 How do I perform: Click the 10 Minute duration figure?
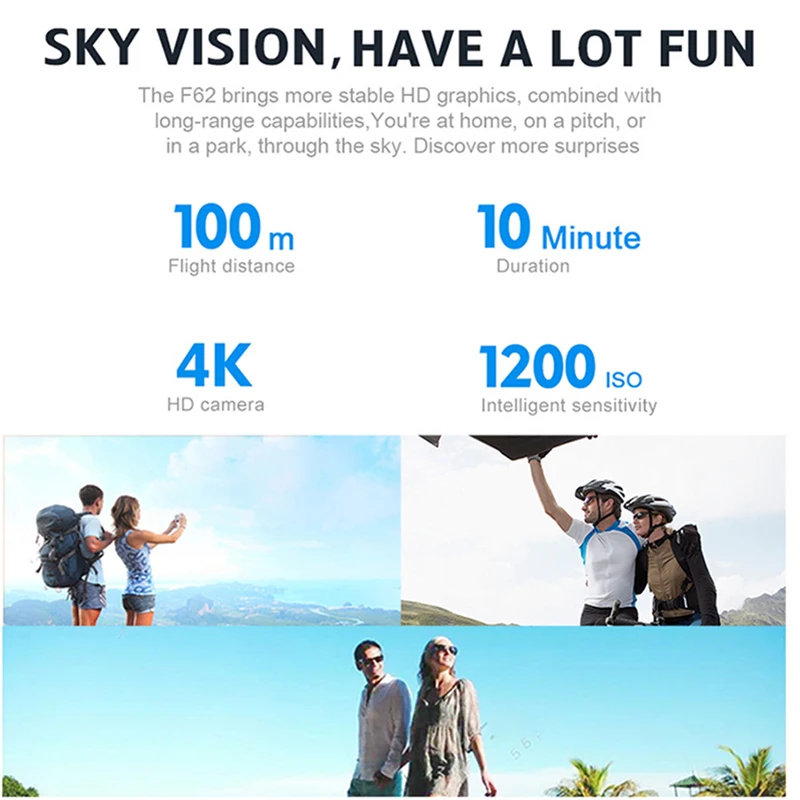pos(559,226)
